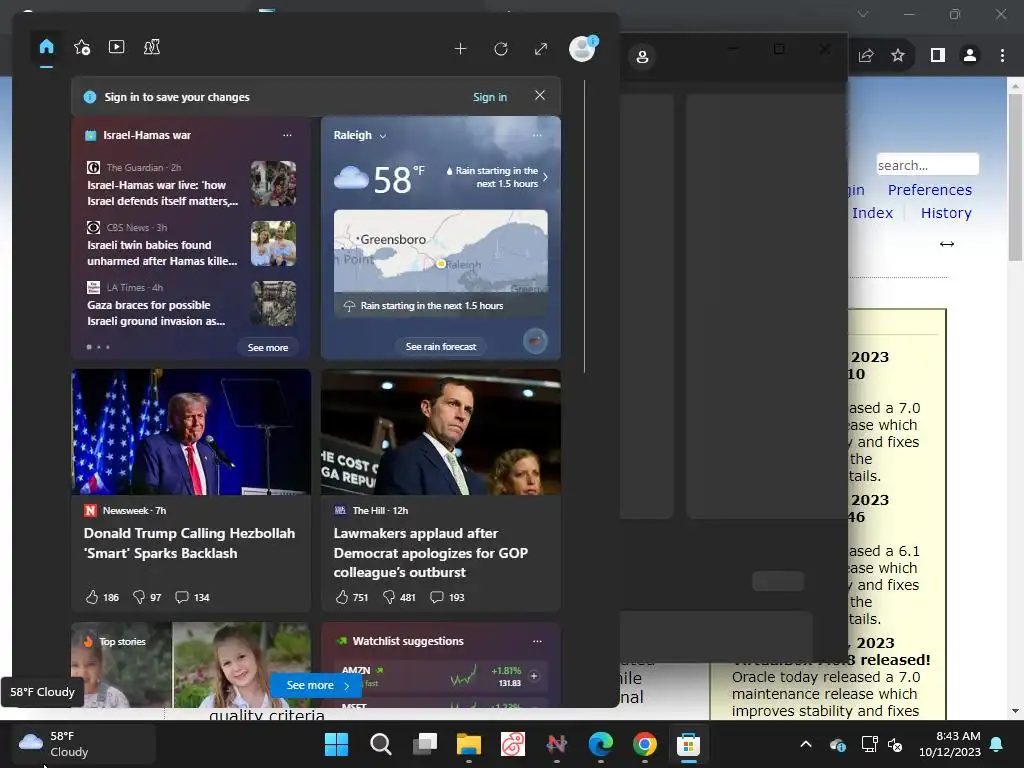
Task: Show hidden system tray icons
Action: (x=806, y=744)
